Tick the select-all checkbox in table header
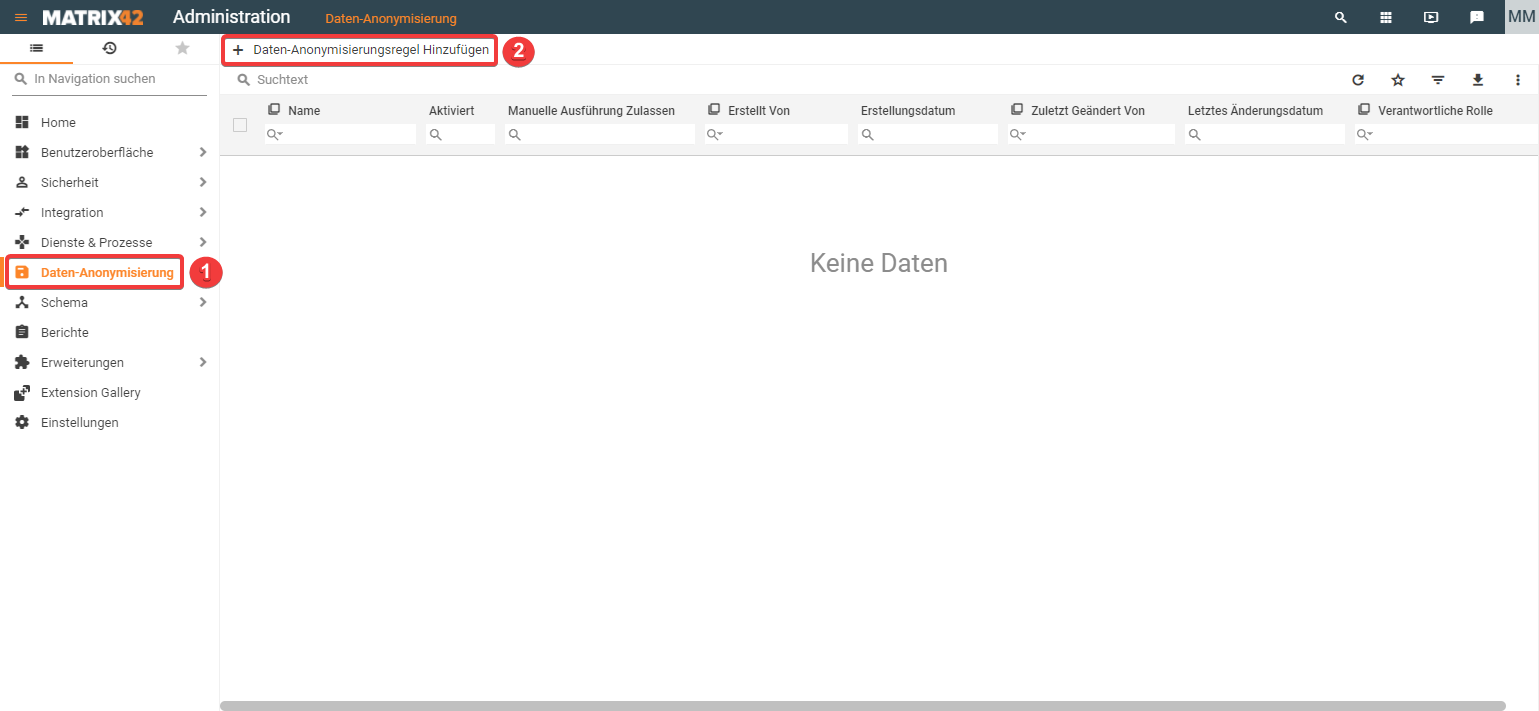The width and height of the screenshot is (1539, 711). tap(240, 125)
